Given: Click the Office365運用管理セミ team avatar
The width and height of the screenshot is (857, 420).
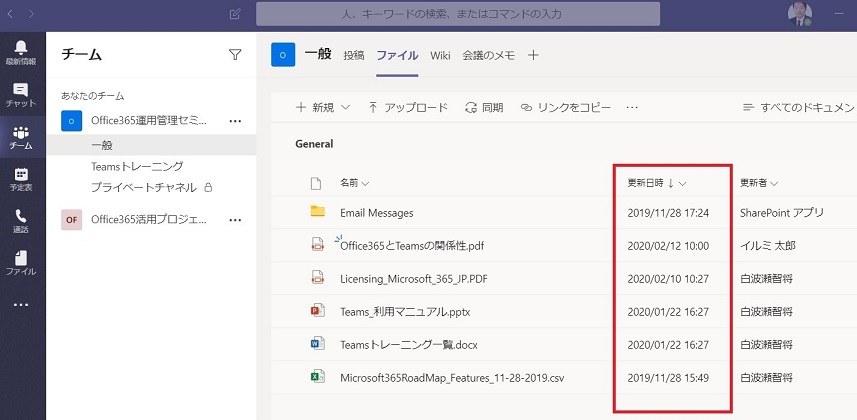Looking at the screenshot, I should tap(72, 121).
